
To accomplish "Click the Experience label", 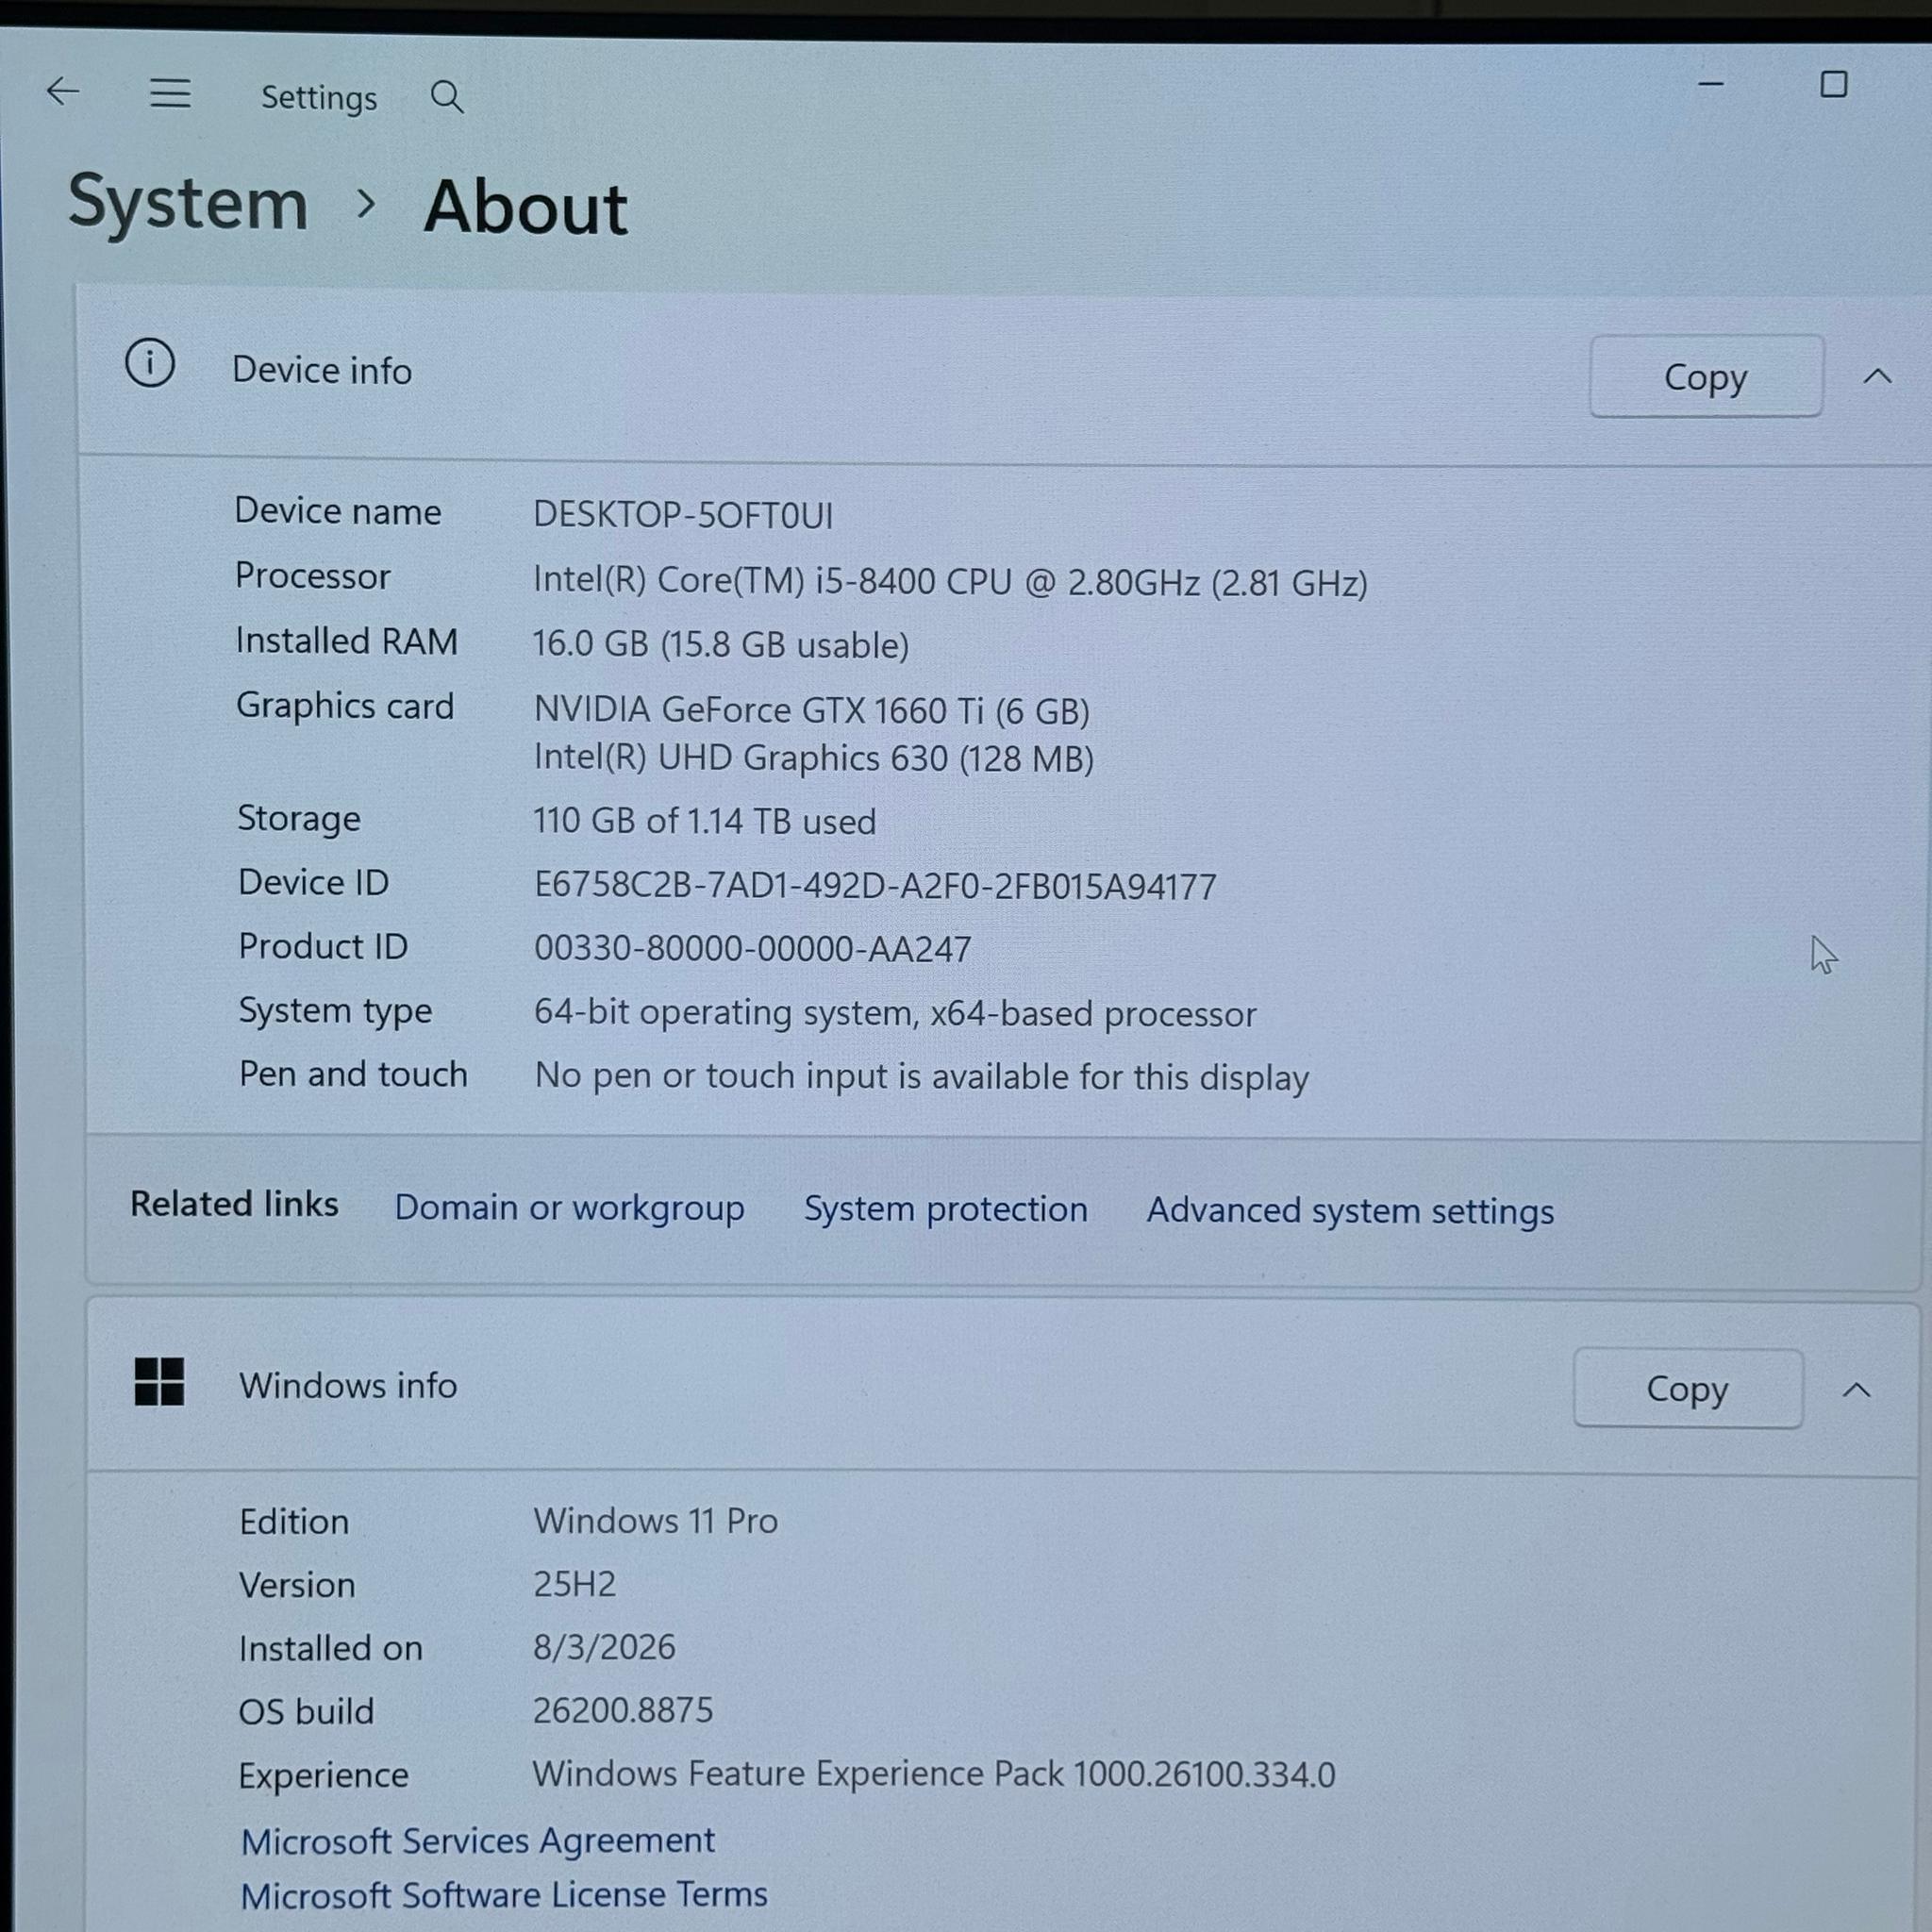I will point(323,1776).
